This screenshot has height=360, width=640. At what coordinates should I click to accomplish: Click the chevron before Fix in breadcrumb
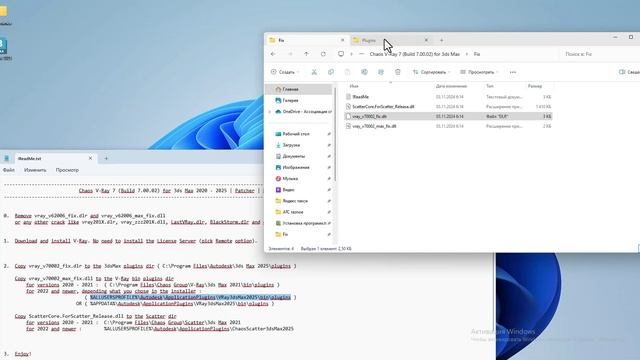pyautogui.click(x=467, y=54)
